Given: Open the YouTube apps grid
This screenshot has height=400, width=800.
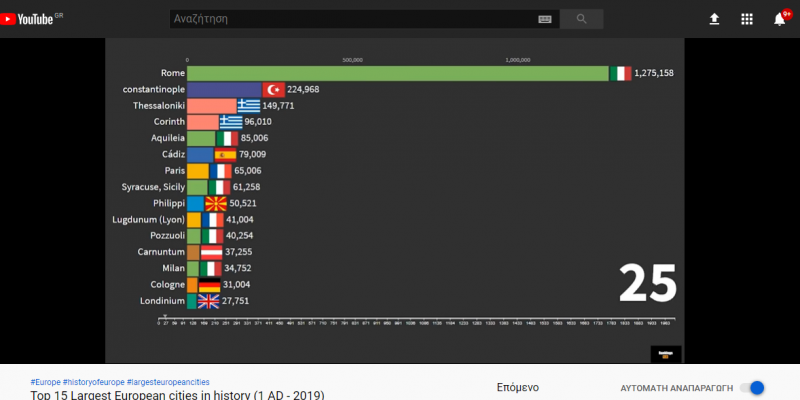Looking at the screenshot, I should 746,19.
